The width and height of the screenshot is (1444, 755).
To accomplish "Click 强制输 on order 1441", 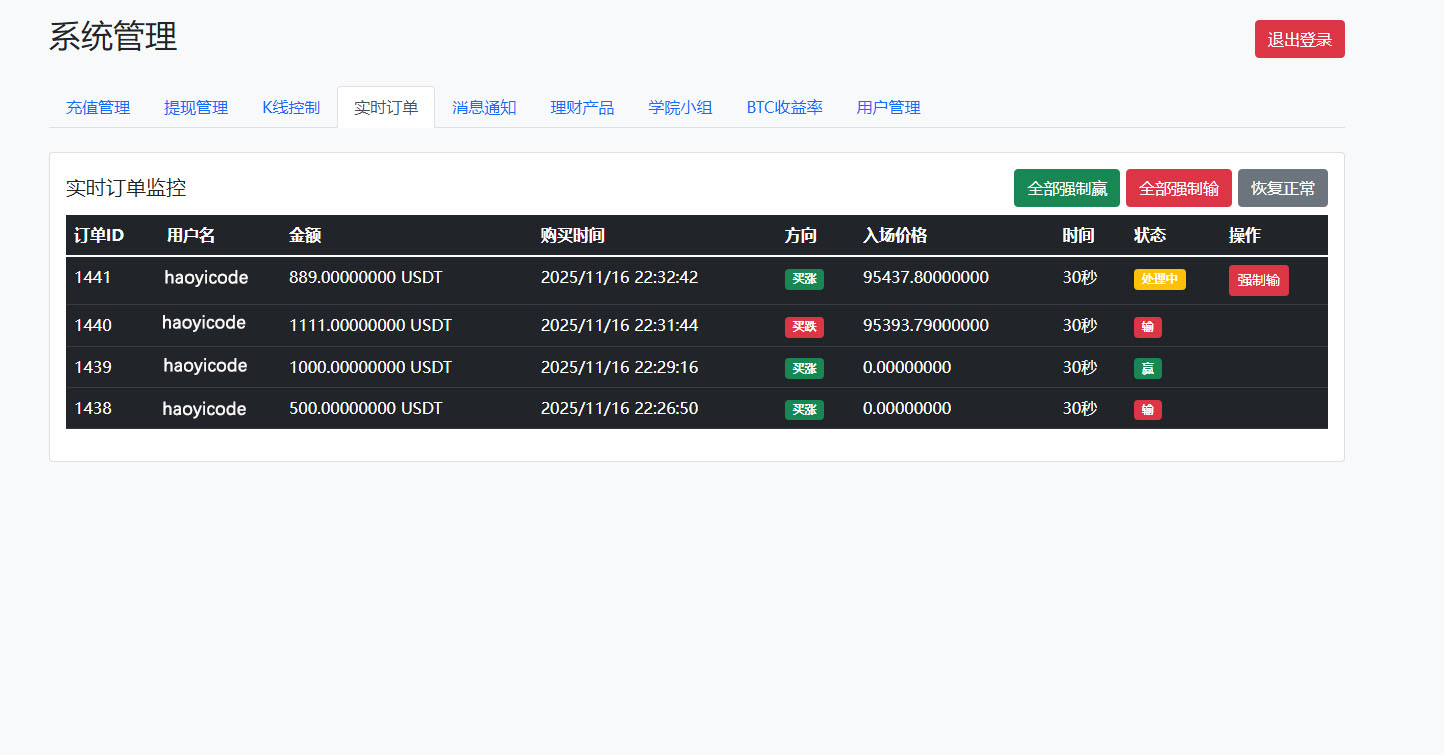I will (1258, 280).
